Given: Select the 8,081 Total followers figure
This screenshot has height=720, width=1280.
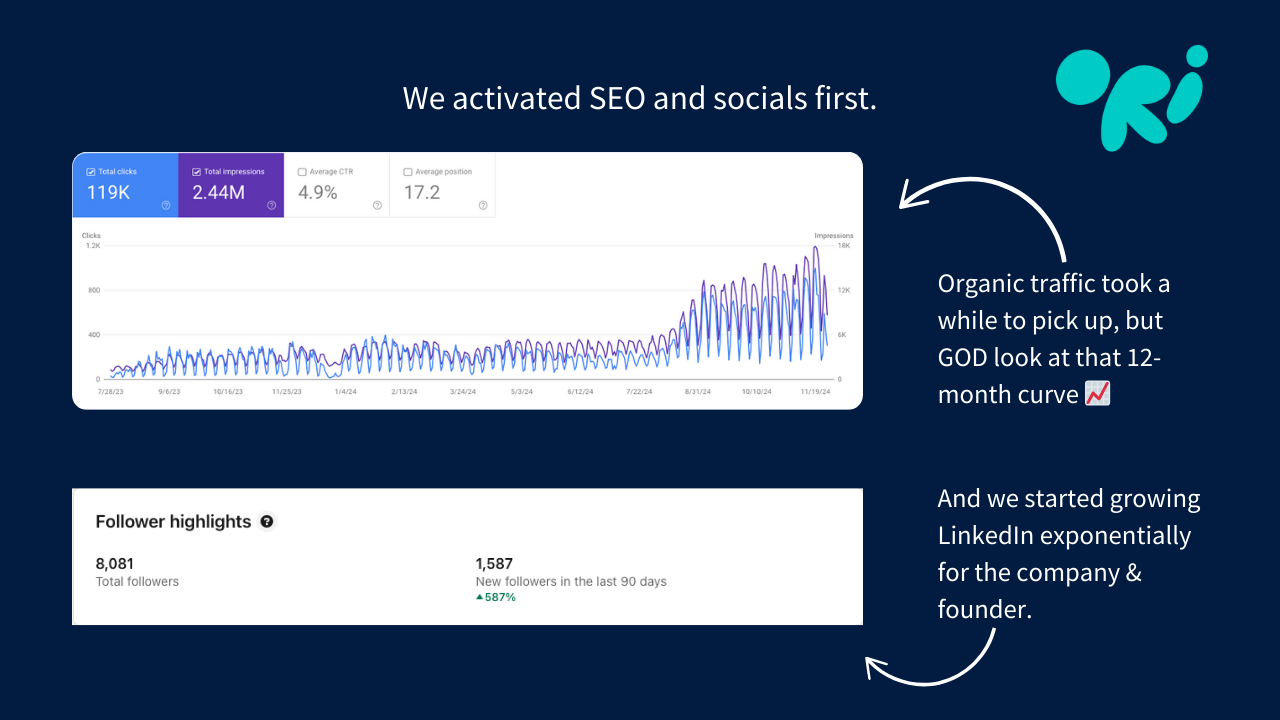Looking at the screenshot, I should click(x=115, y=564).
